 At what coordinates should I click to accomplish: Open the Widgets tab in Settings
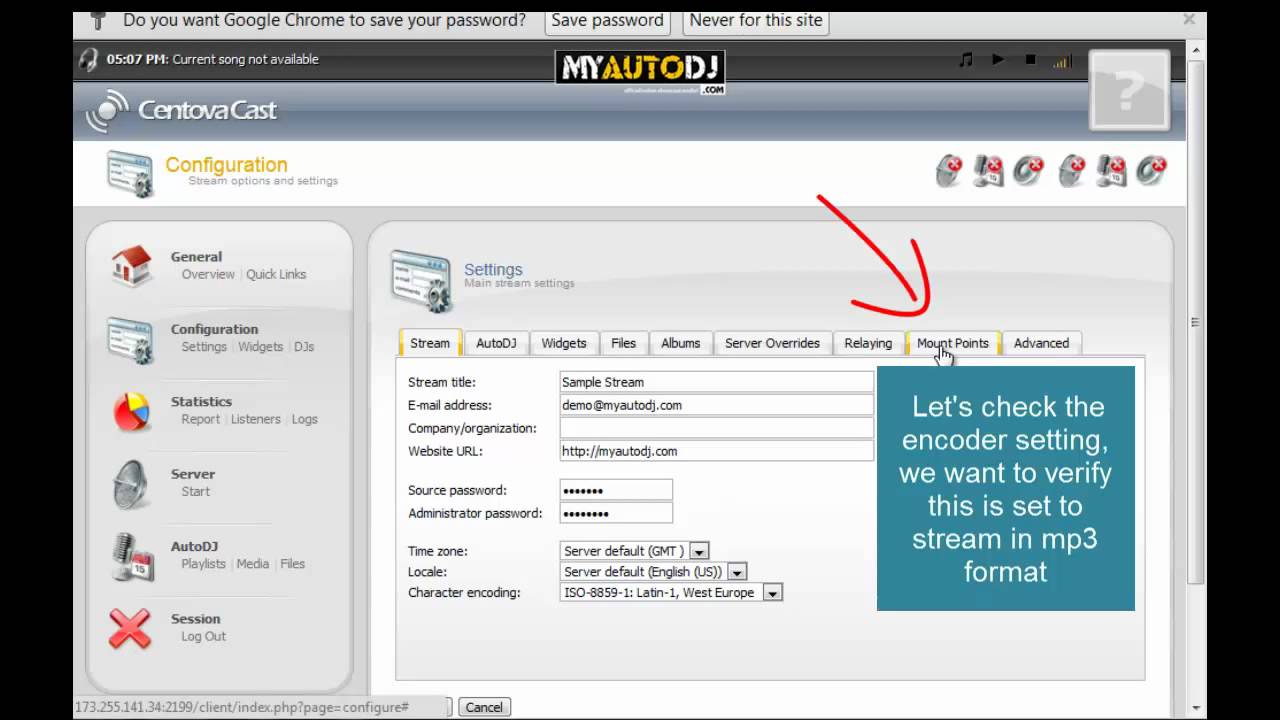(564, 343)
